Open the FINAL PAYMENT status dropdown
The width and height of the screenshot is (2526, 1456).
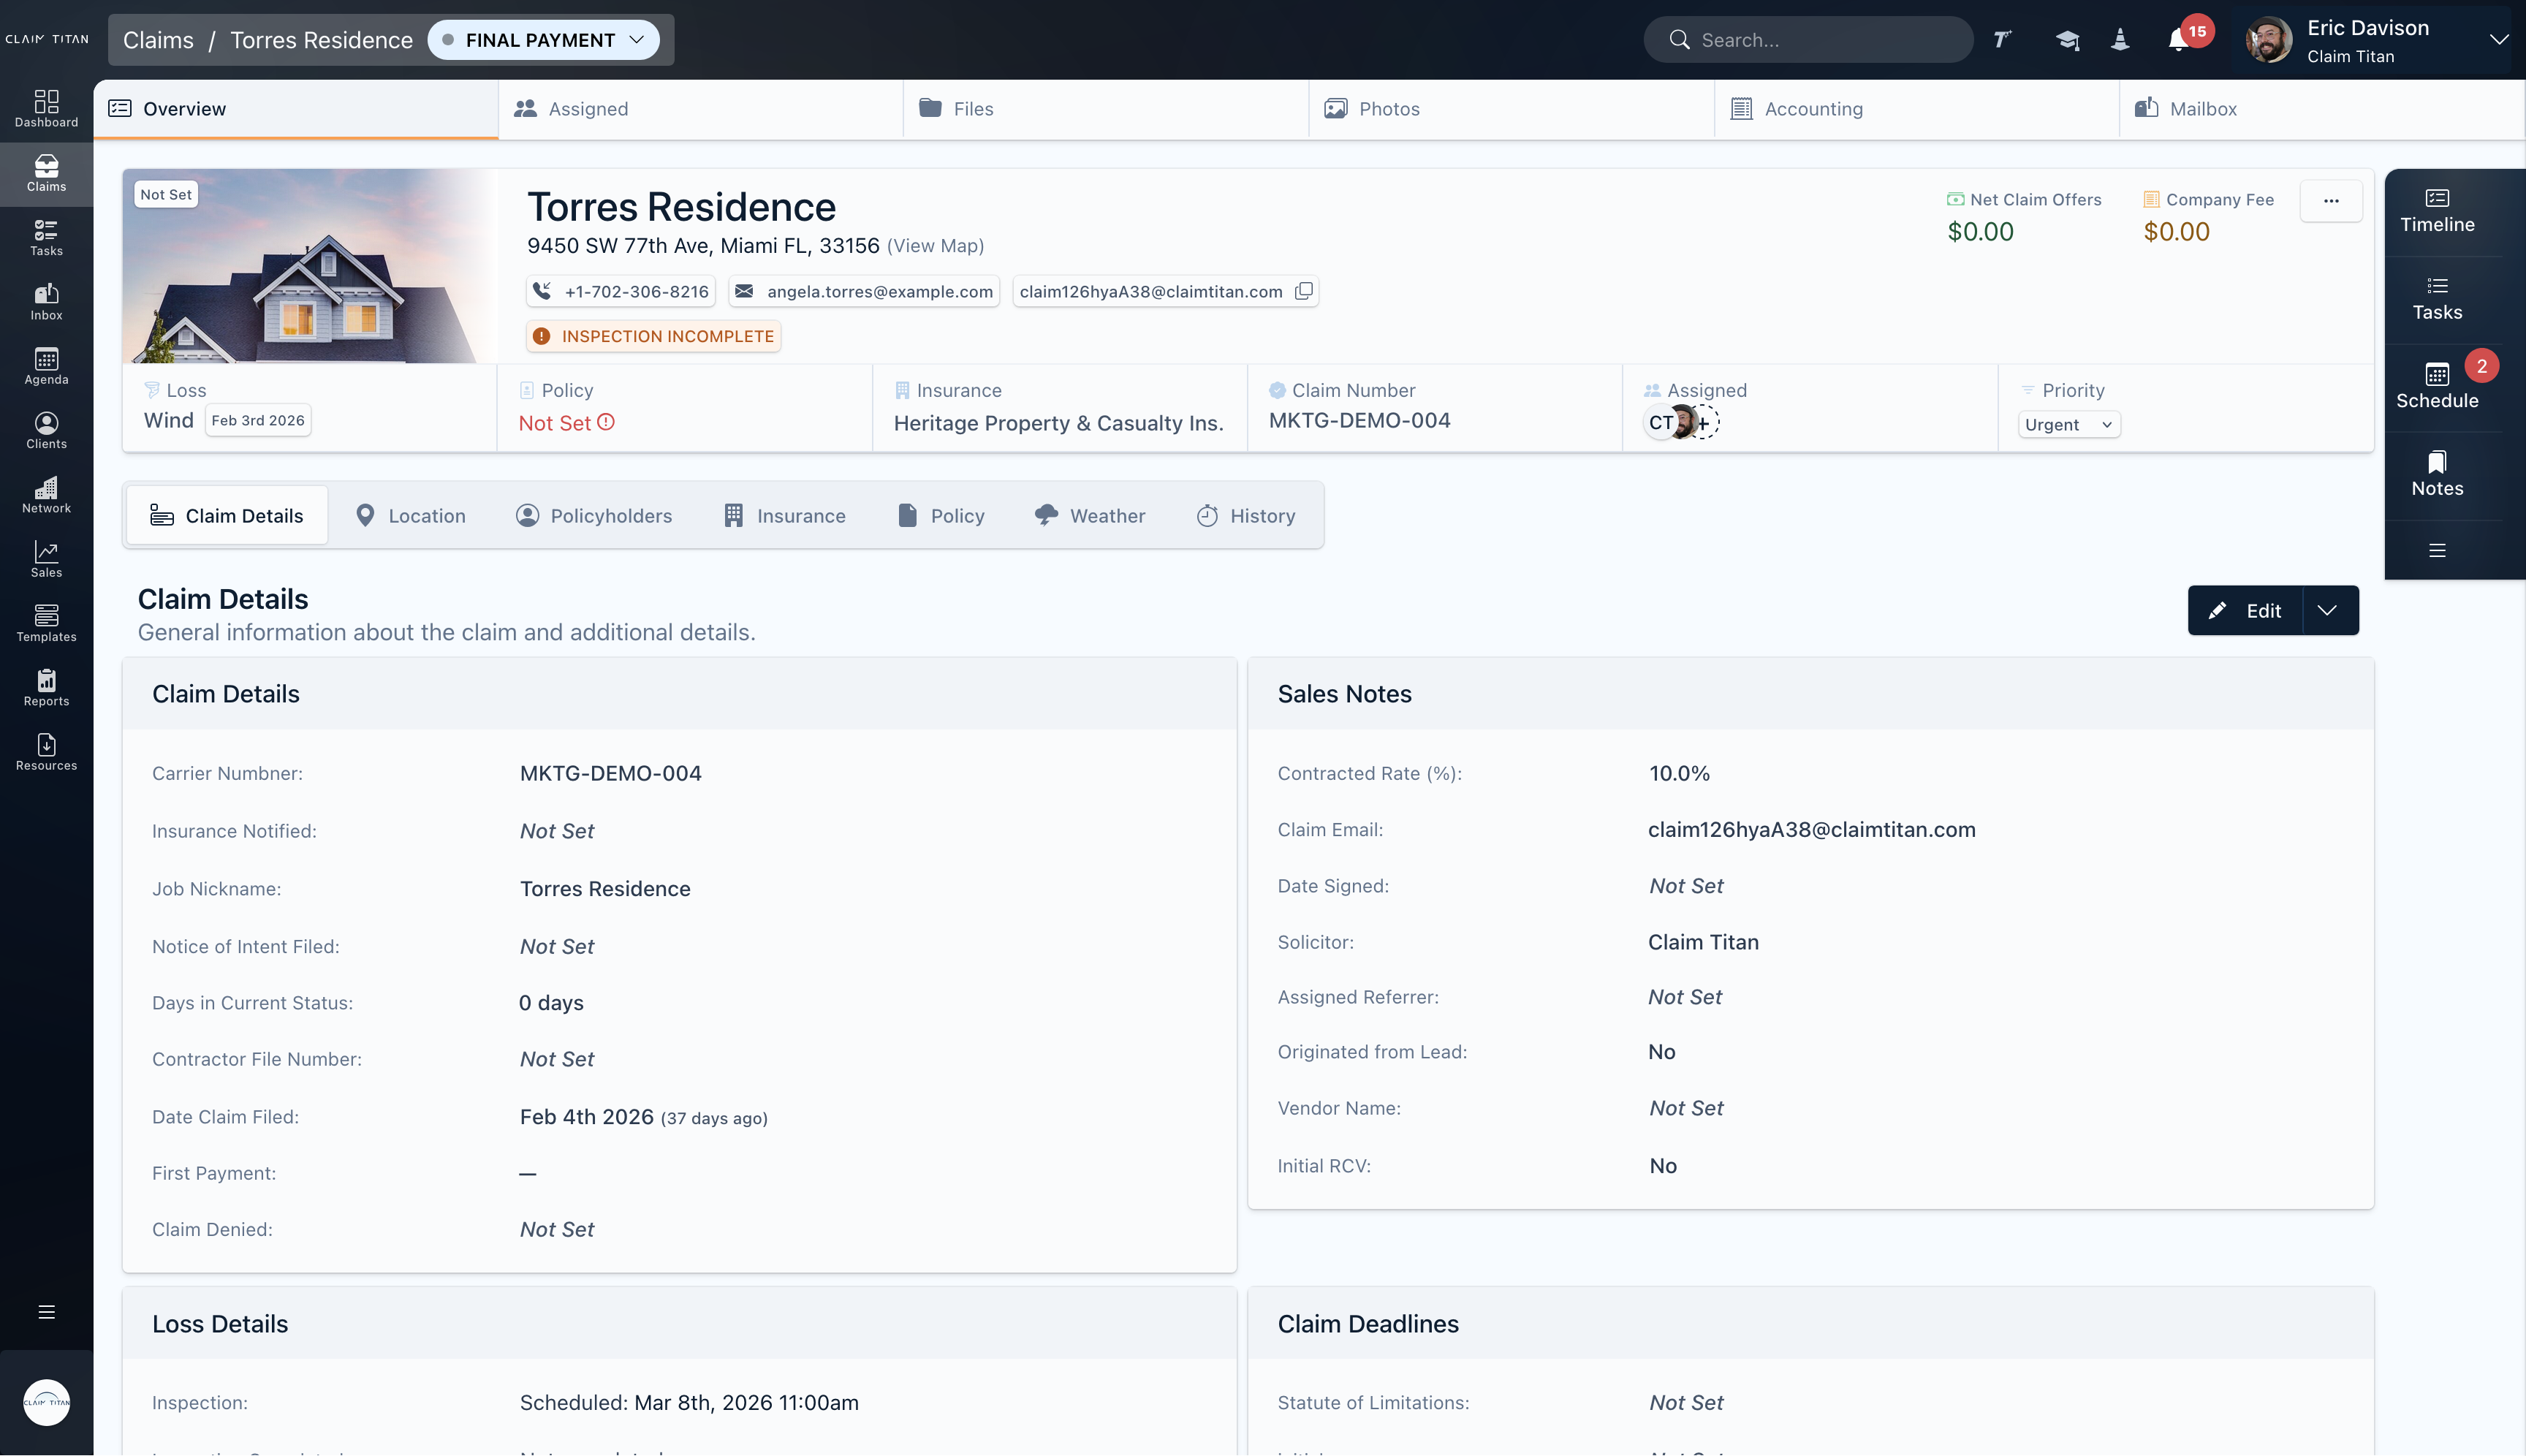(x=544, y=40)
